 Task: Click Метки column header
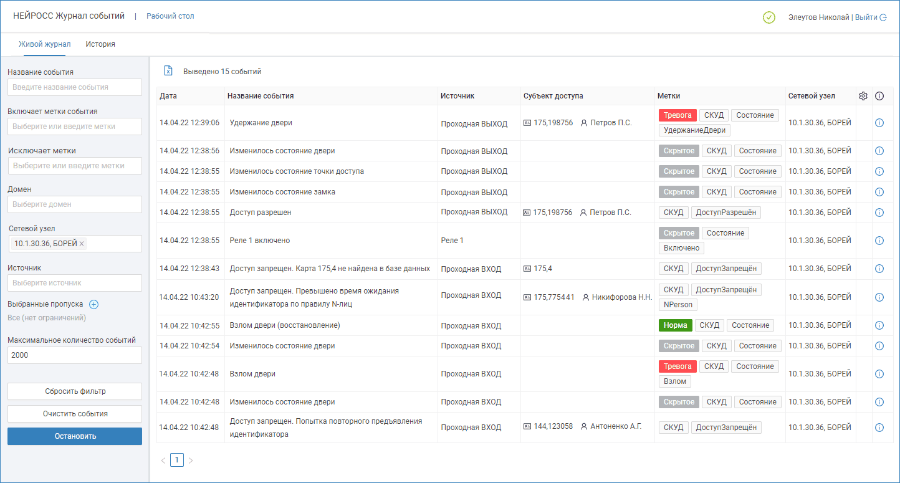click(x=669, y=96)
